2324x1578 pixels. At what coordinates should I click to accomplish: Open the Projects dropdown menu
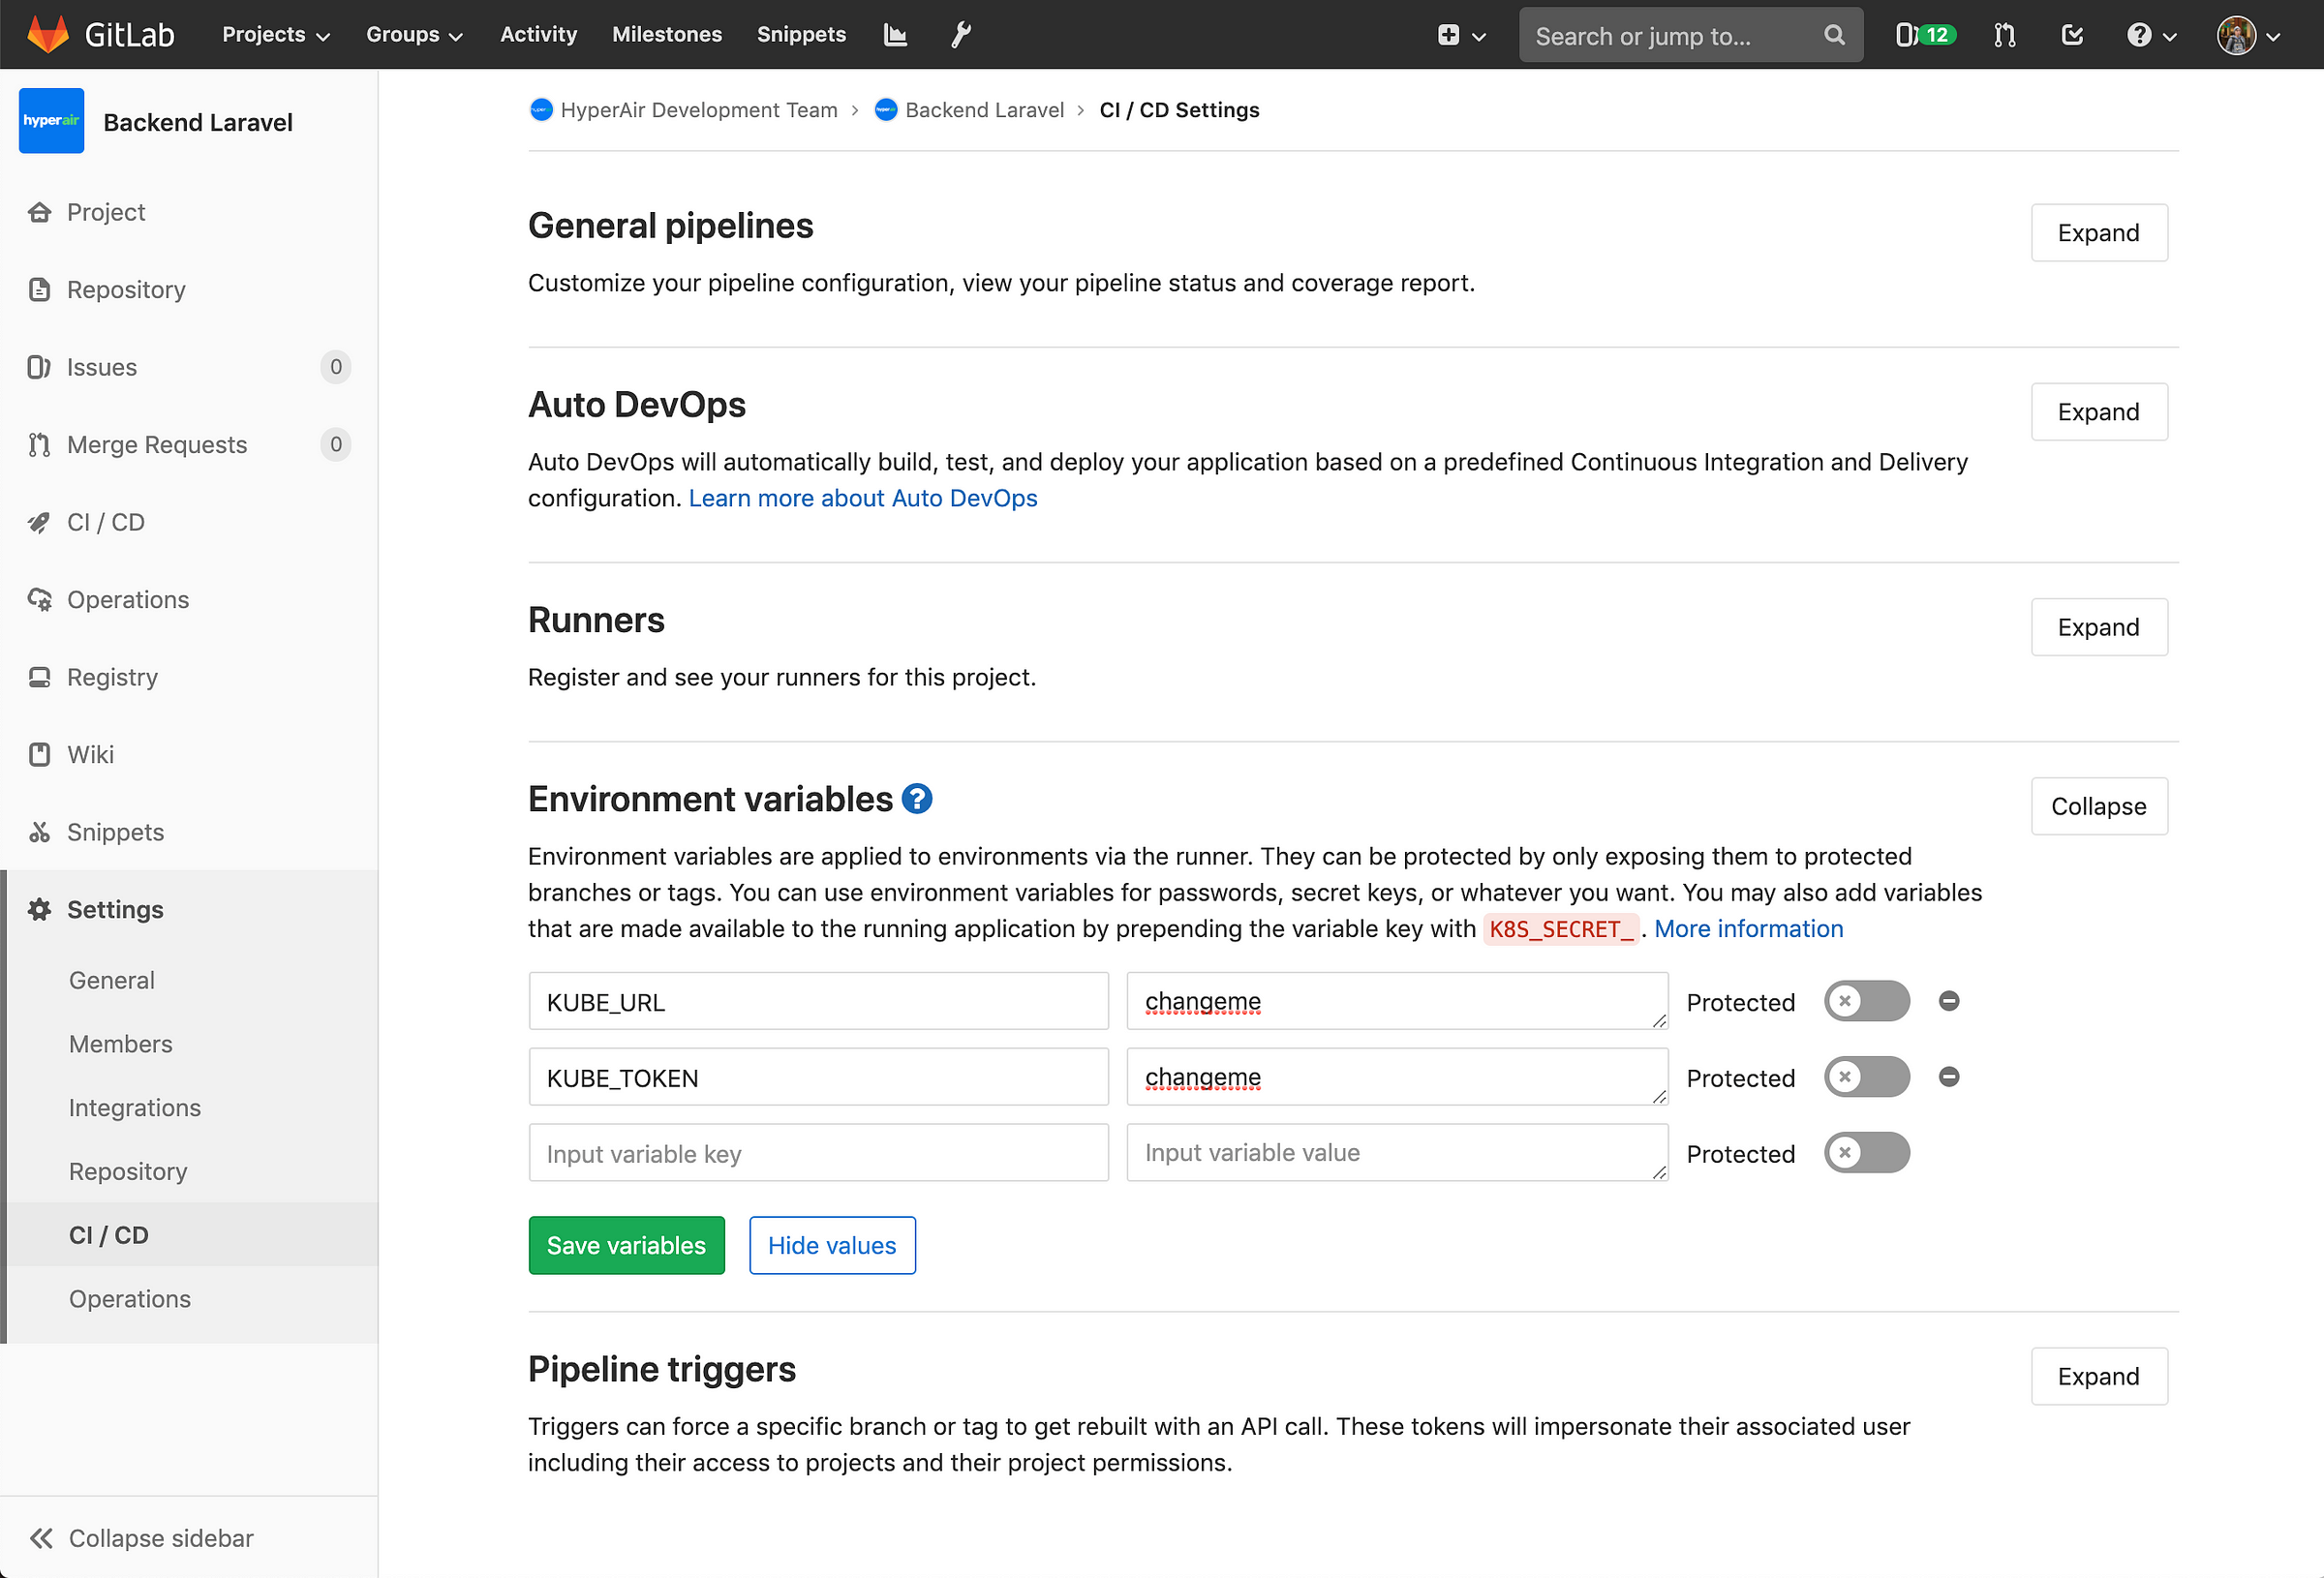[276, 35]
